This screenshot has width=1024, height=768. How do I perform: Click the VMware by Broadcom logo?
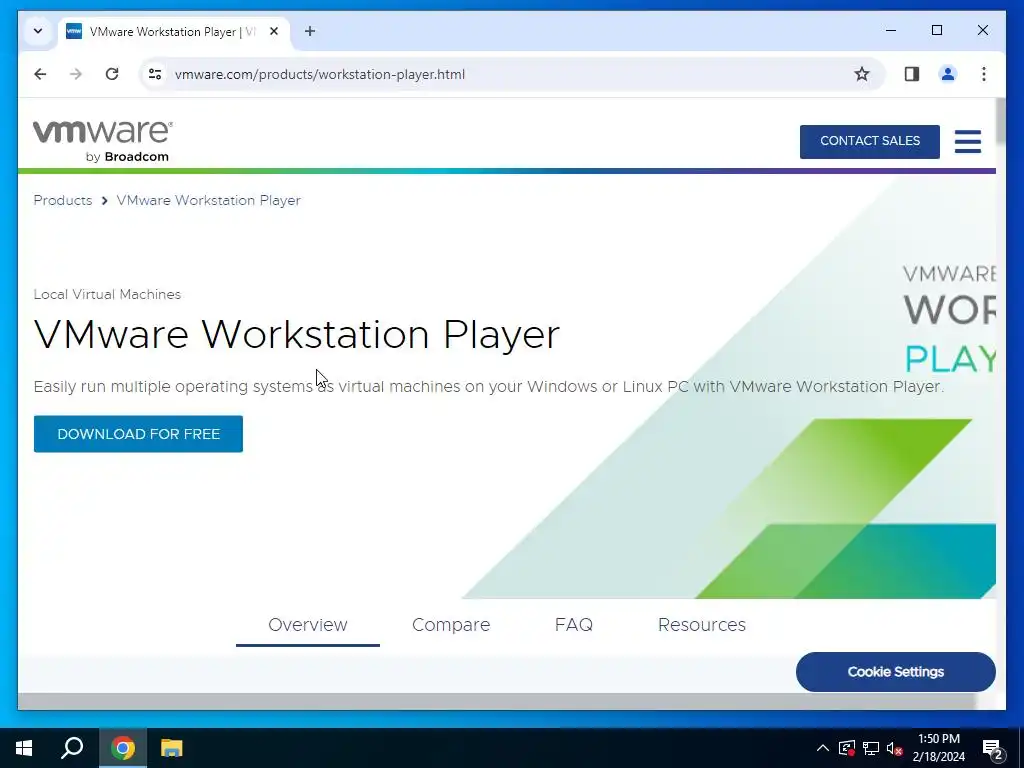coord(103,141)
